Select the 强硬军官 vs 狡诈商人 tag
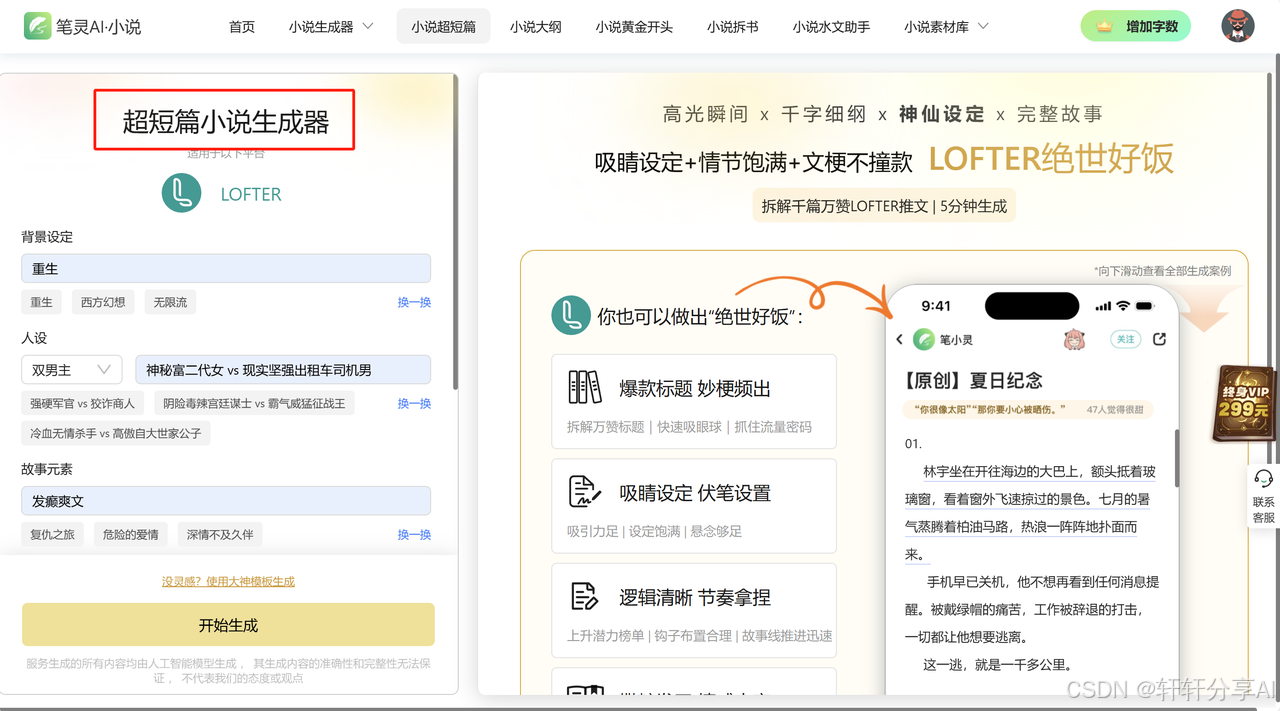Screen dimensions: 1280x711 tap(82, 403)
